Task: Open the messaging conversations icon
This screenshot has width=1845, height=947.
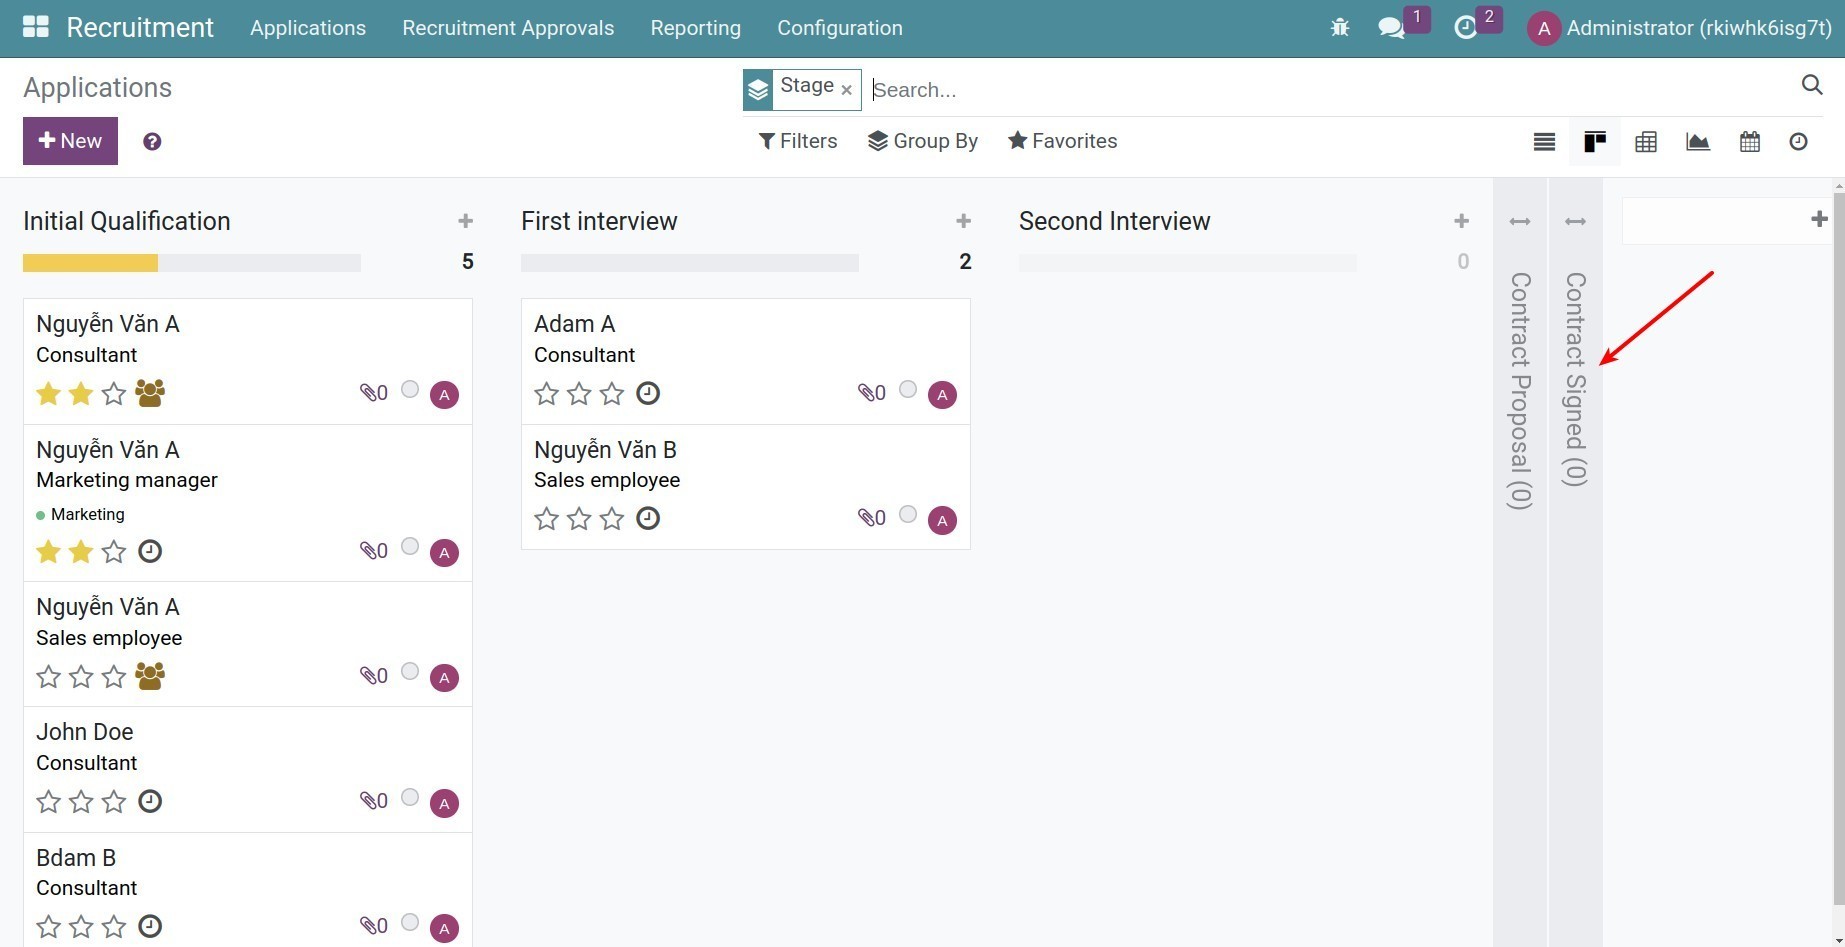Action: pyautogui.click(x=1390, y=28)
